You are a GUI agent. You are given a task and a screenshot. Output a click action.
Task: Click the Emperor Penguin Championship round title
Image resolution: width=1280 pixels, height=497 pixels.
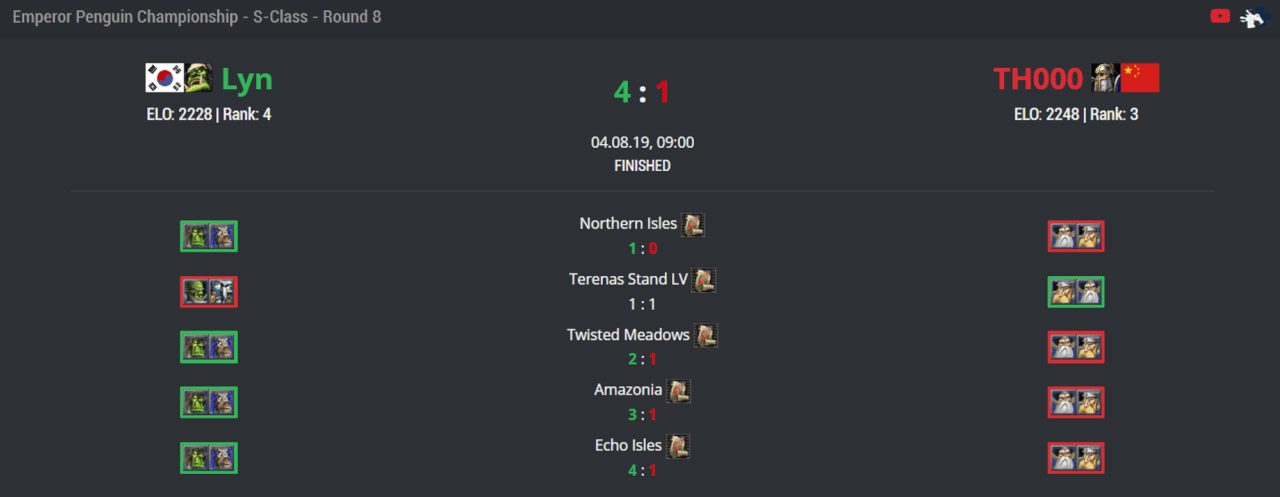click(197, 17)
